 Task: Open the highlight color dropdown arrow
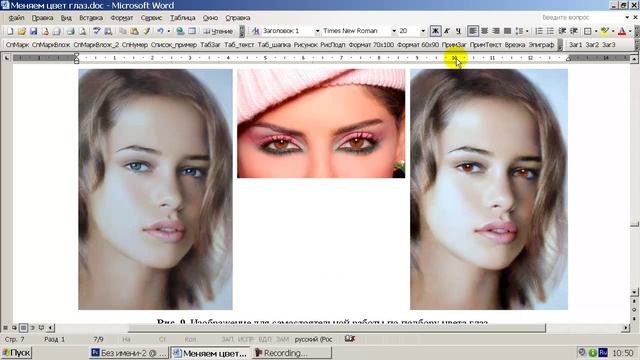[x=613, y=31]
